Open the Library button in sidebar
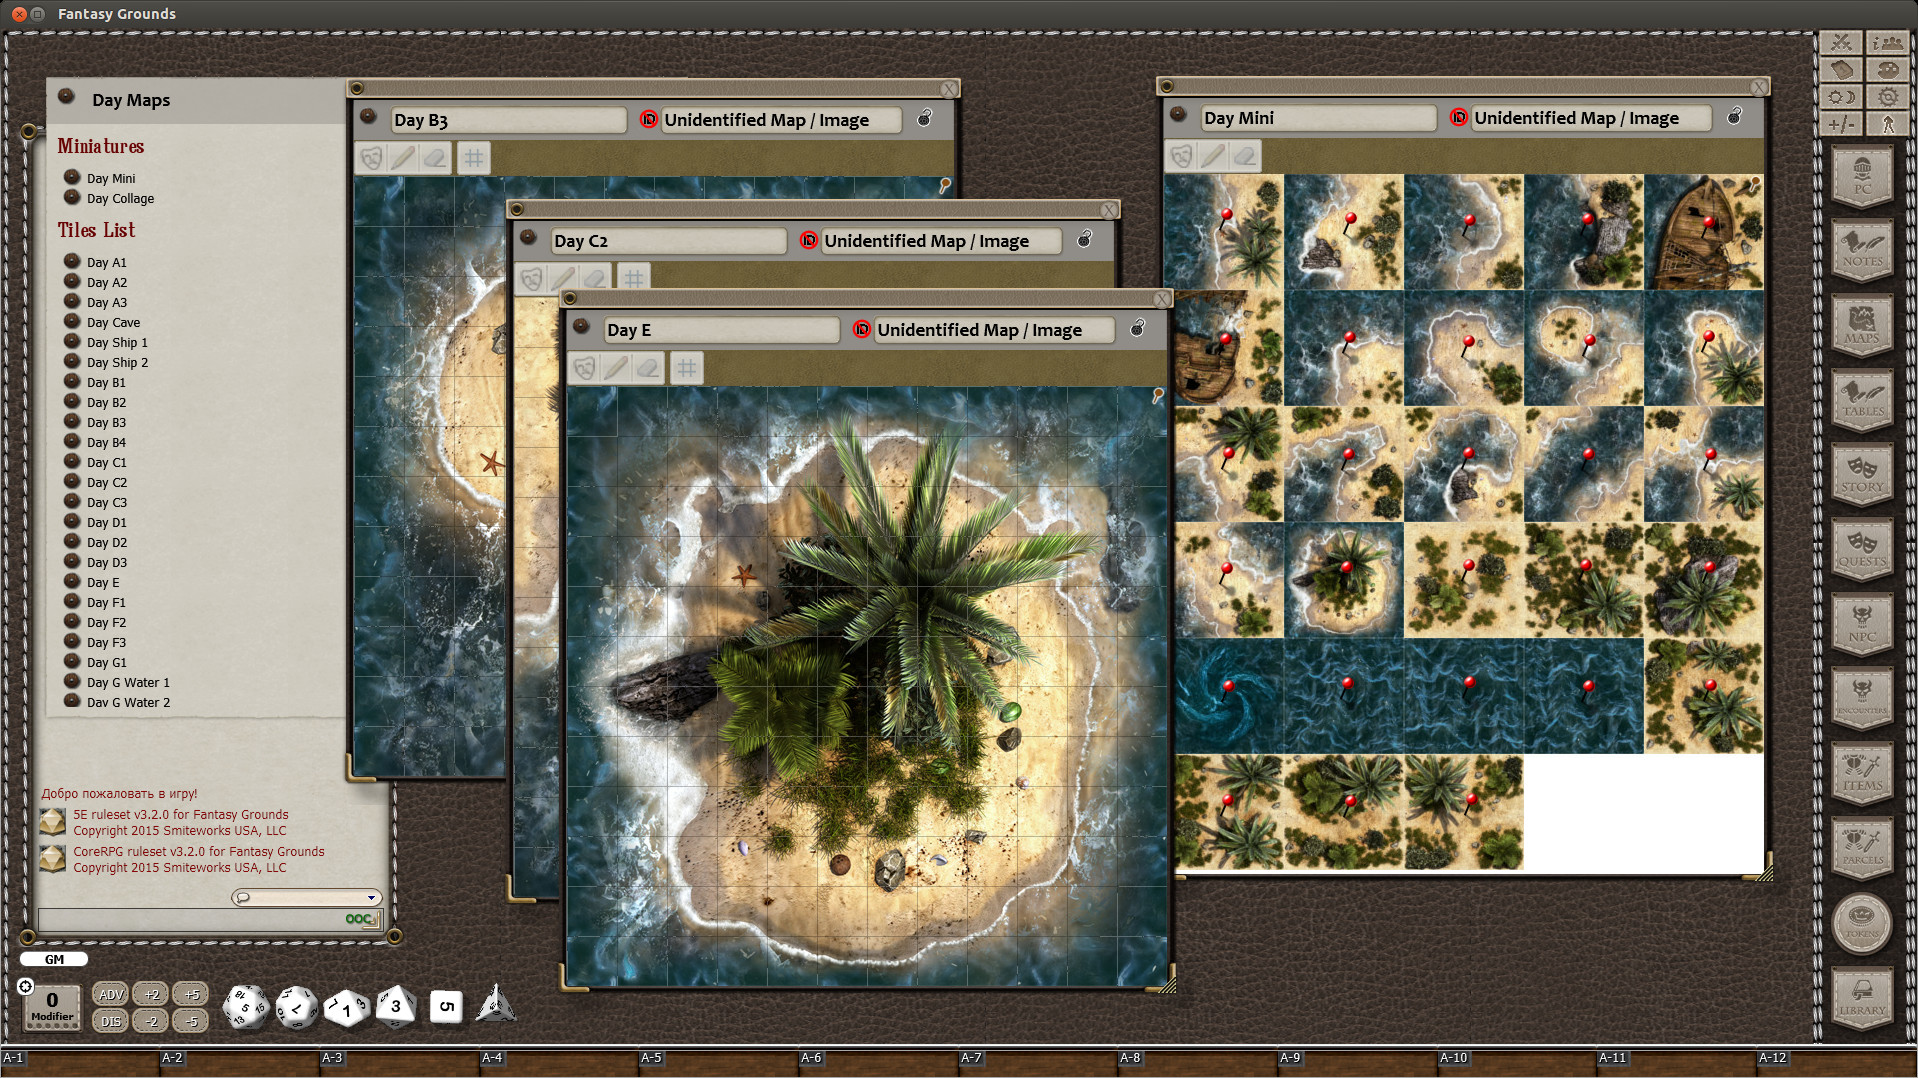This screenshot has height=1078, width=1918. (x=1861, y=997)
